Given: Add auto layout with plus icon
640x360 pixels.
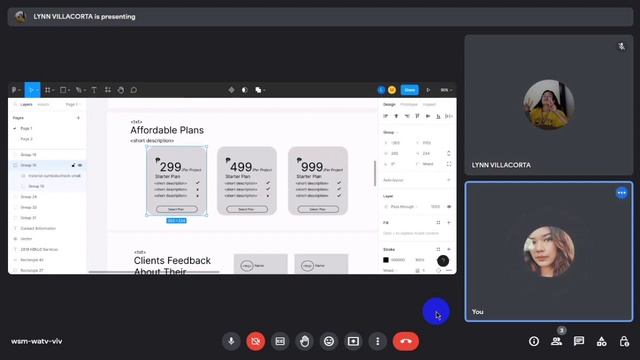Looking at the screenshot, I should tap(449, 180).
